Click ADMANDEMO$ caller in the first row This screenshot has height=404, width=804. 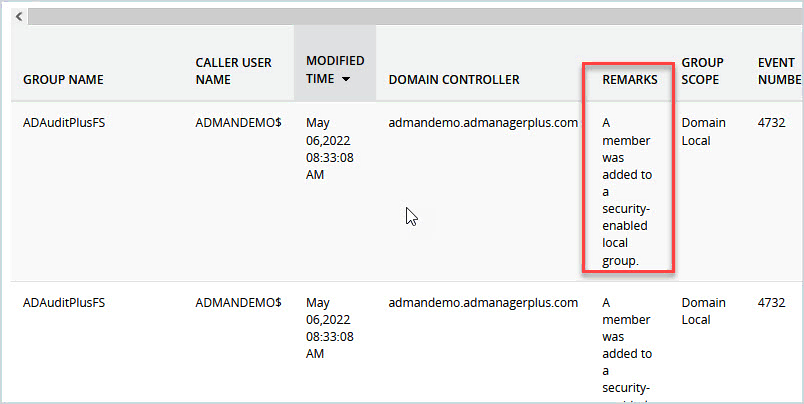(x=238, y=123)
